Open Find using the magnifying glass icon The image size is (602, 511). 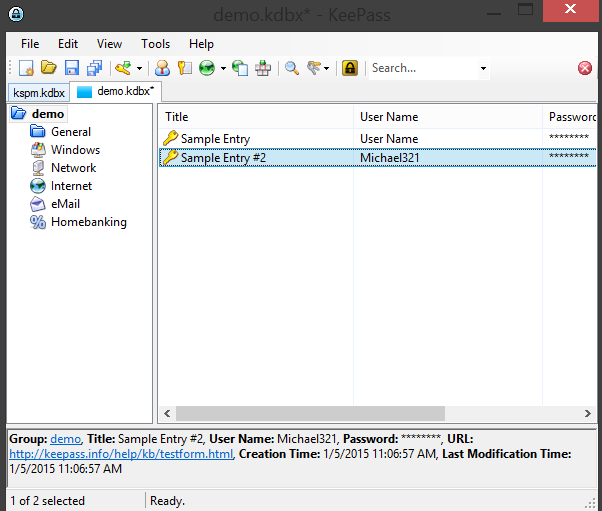click(292, 68)
